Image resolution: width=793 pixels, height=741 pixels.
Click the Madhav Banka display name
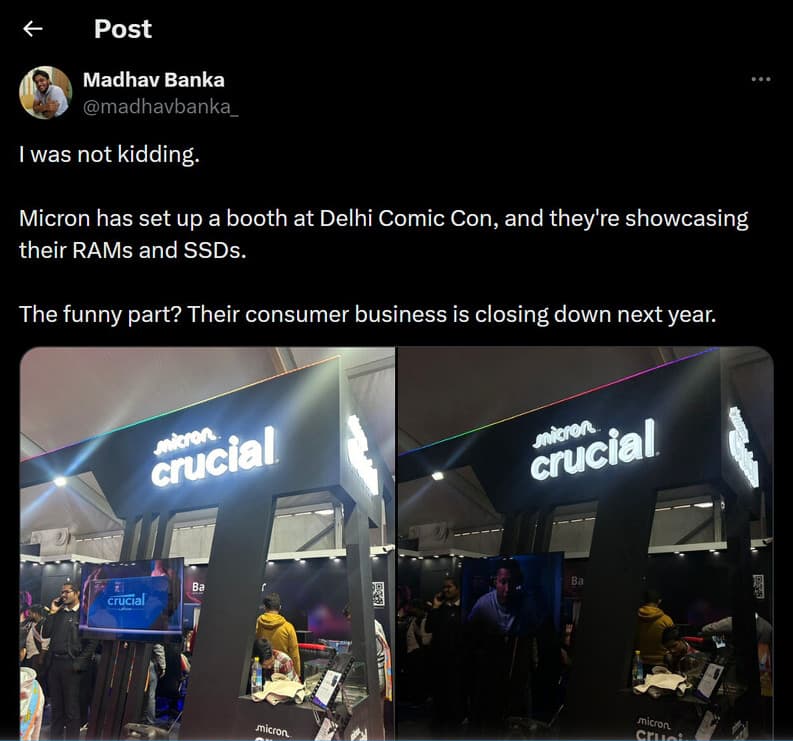(154, 80)
